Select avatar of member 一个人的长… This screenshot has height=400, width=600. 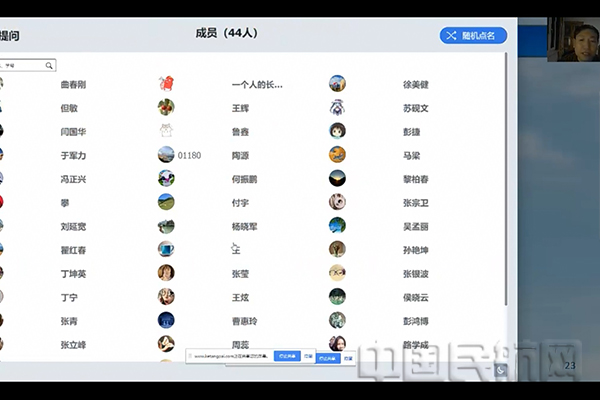tap(166, 84)
